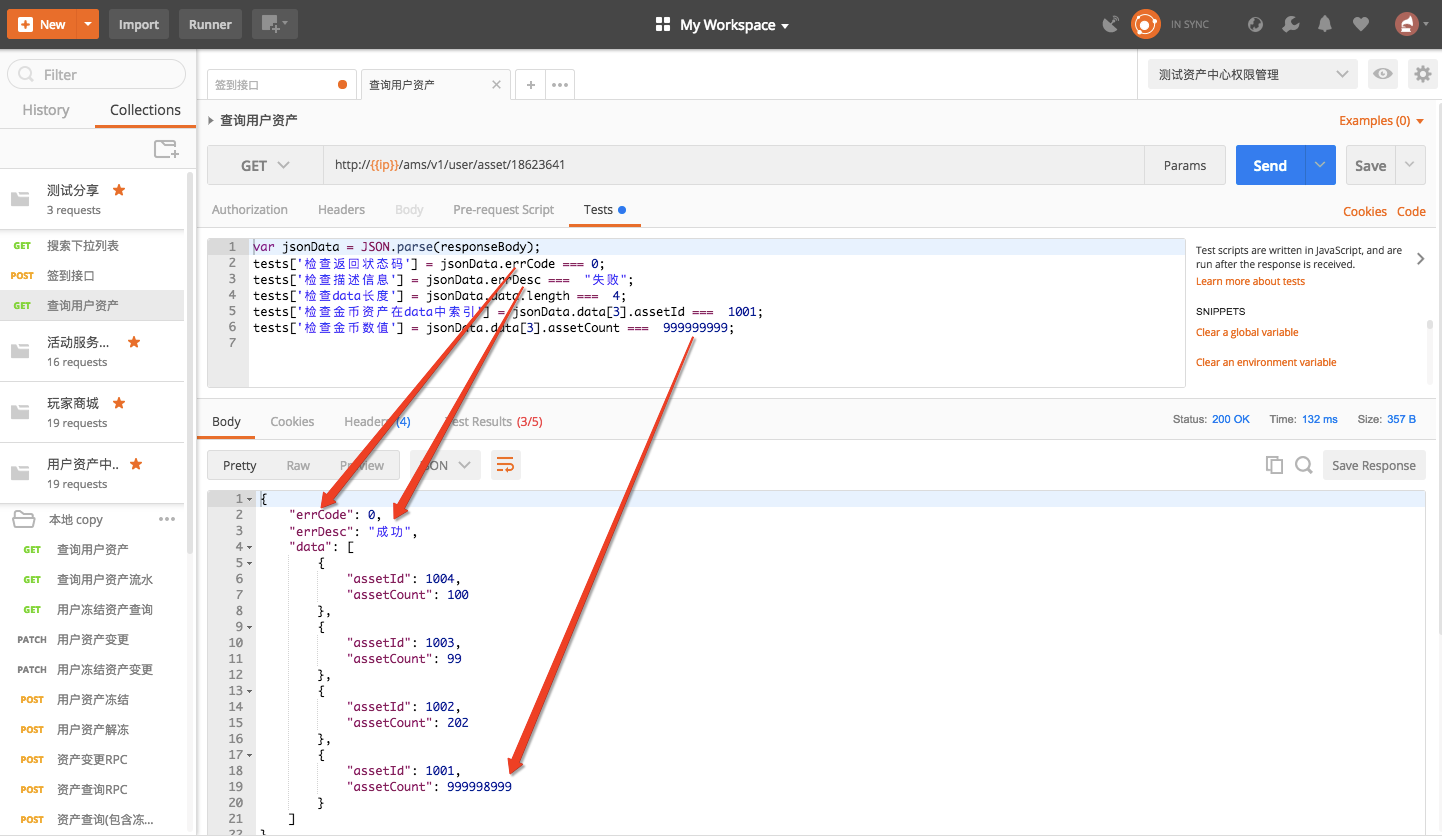1442x839 pixels.
Task: Open the Send button dropdown arrow
Action: 1321,166
